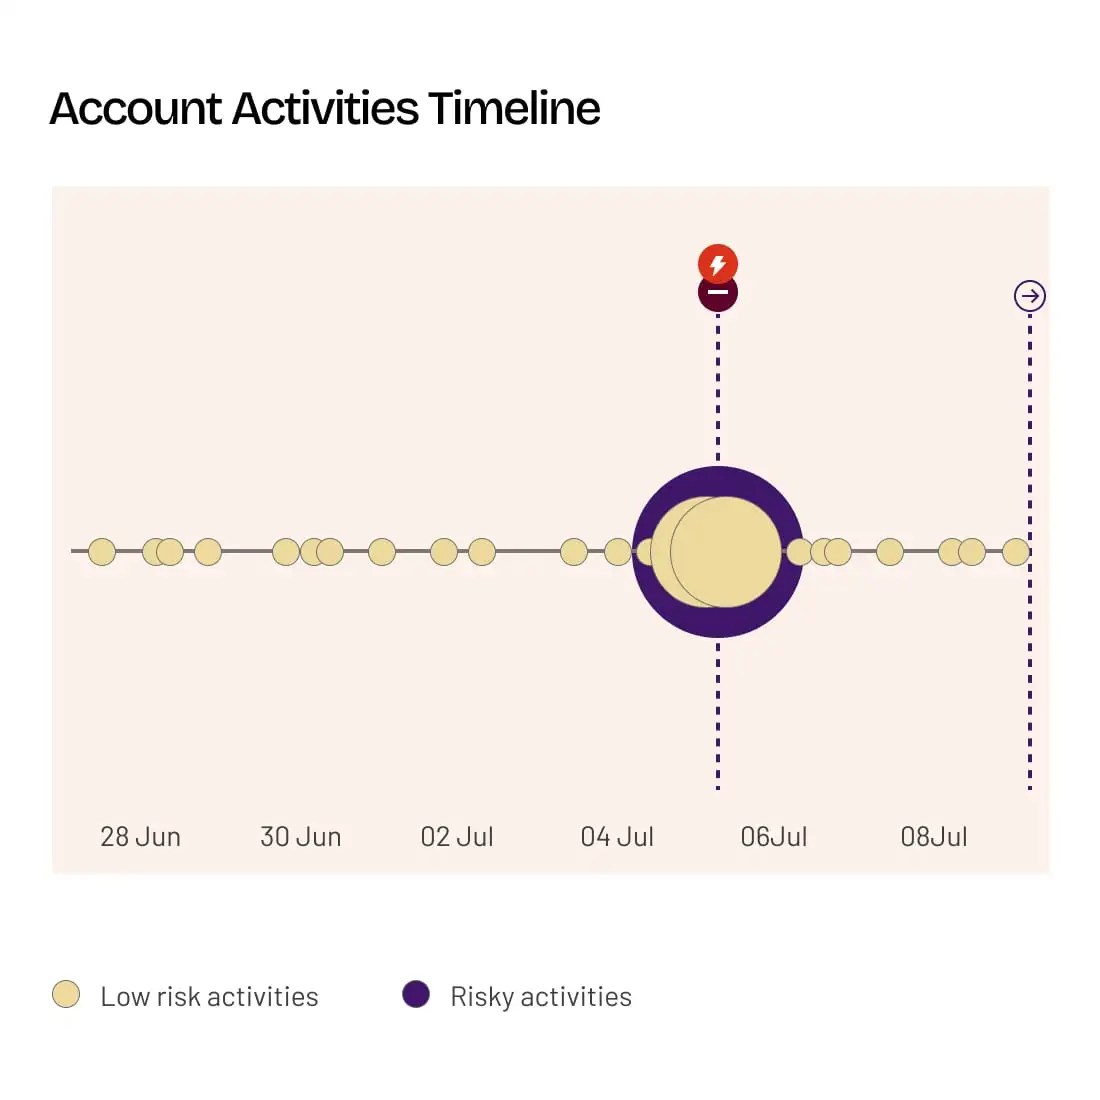Click the right arrow circle icon

[x=1030, y=296]
